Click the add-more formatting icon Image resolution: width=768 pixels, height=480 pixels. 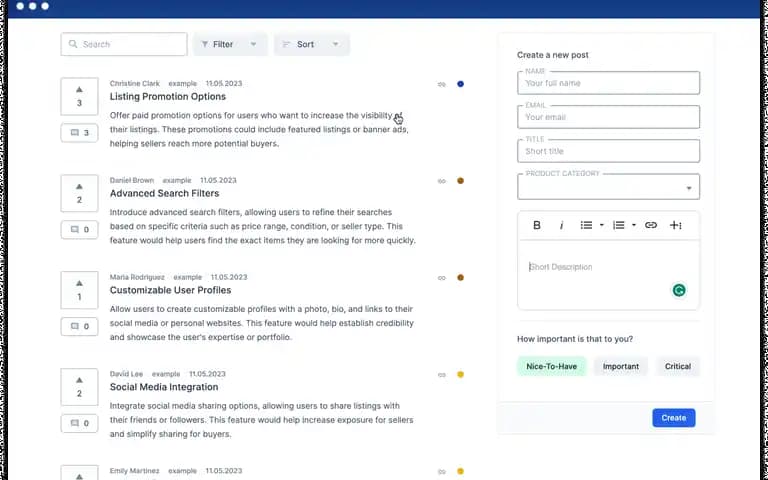[x=676, y=225]
